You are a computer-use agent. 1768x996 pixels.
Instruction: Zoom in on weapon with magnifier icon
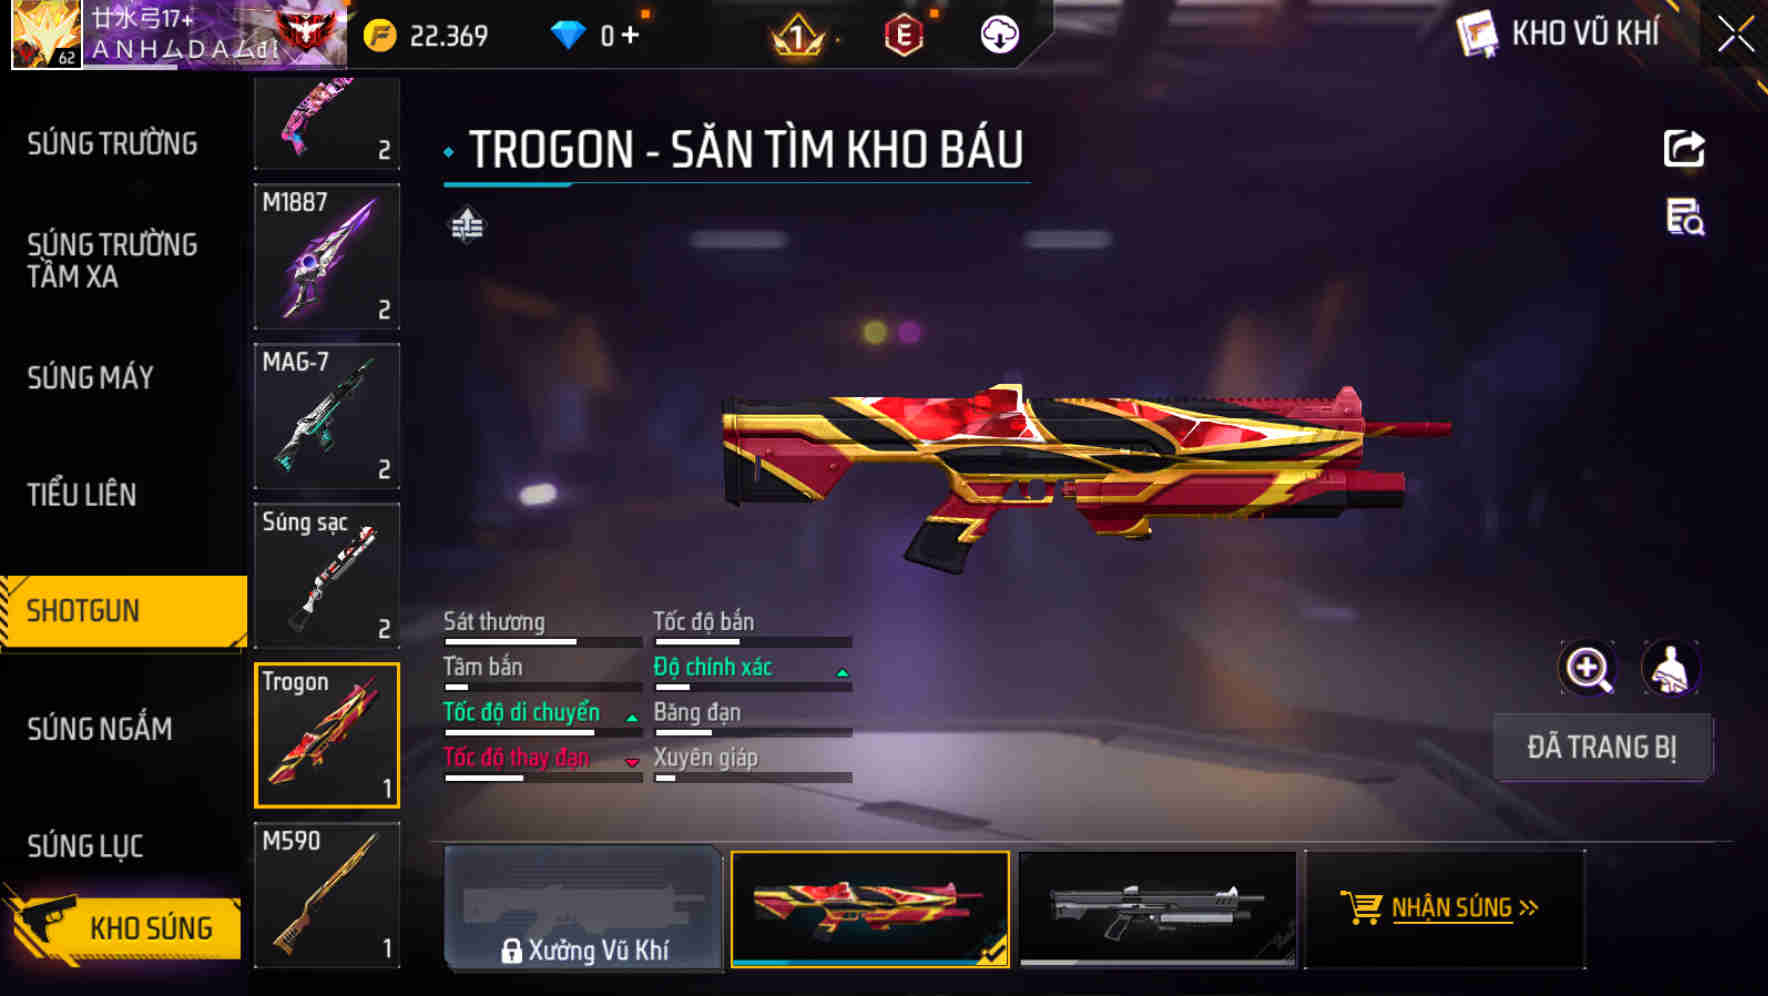coord(1588,668)
